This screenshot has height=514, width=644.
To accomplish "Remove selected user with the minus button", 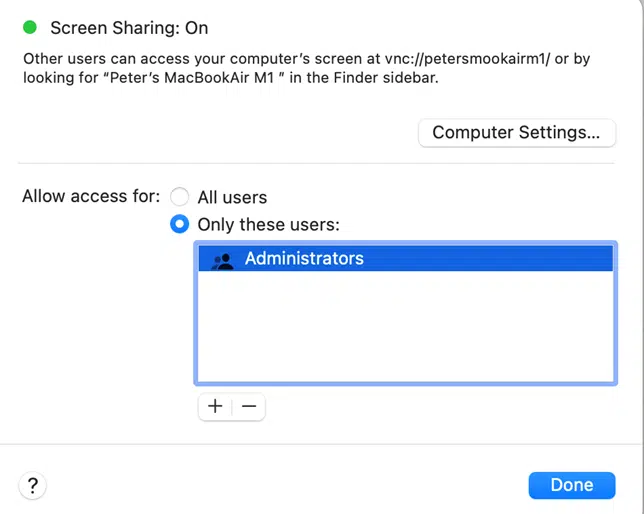I will click(249, 406).
